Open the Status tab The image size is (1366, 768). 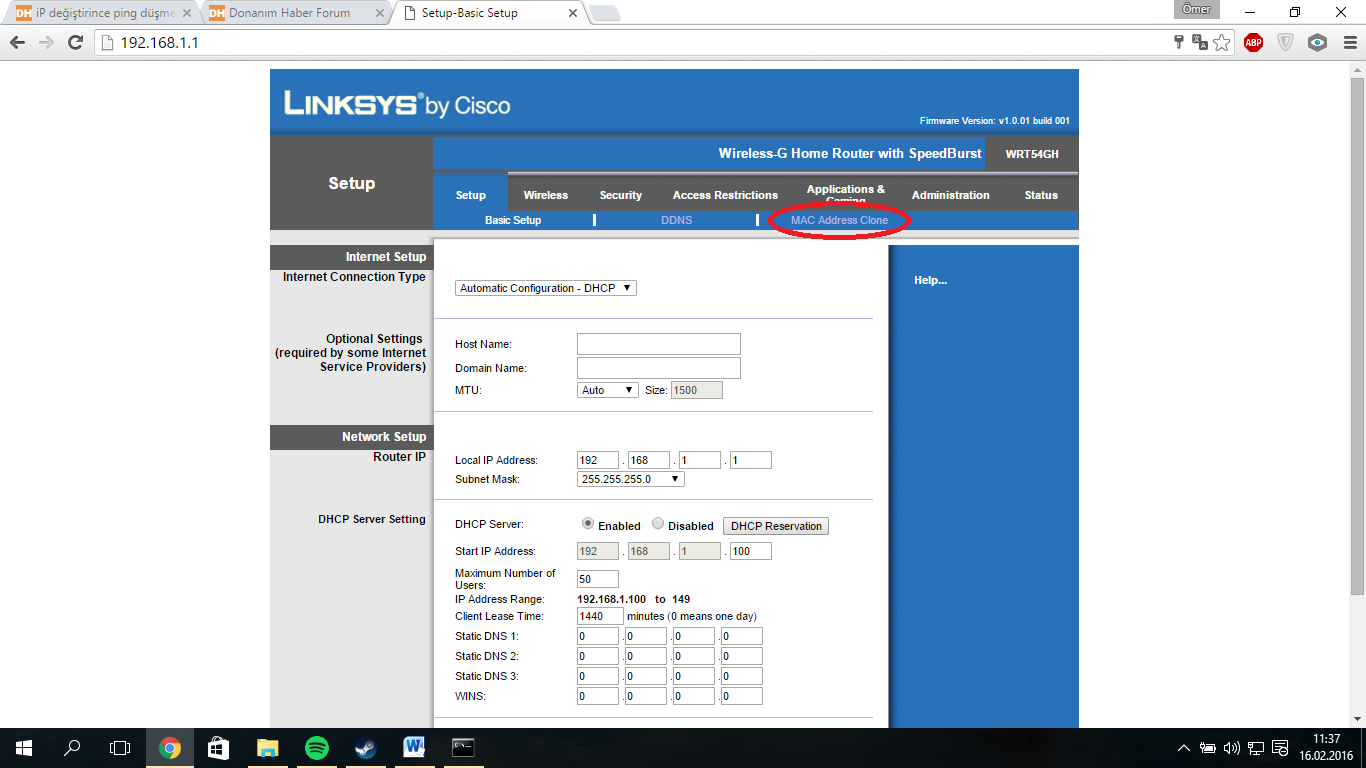pyautogui.click(x=1041, y=195)
